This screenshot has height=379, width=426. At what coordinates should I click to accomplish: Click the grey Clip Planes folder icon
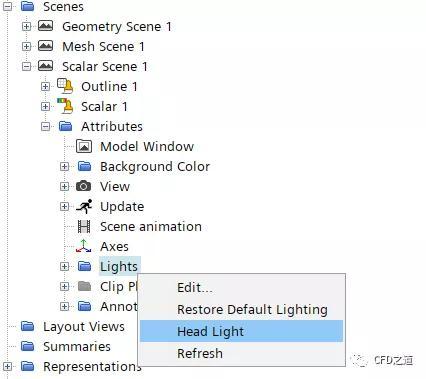pyautogui.click(x=84, y=286)
